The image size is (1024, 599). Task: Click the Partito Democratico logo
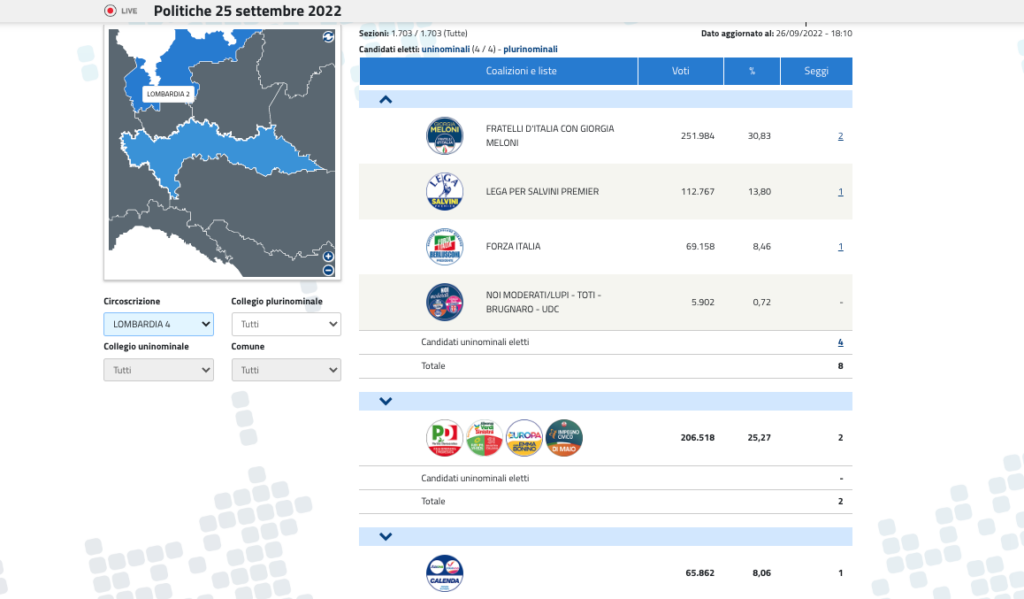(445, 438)
